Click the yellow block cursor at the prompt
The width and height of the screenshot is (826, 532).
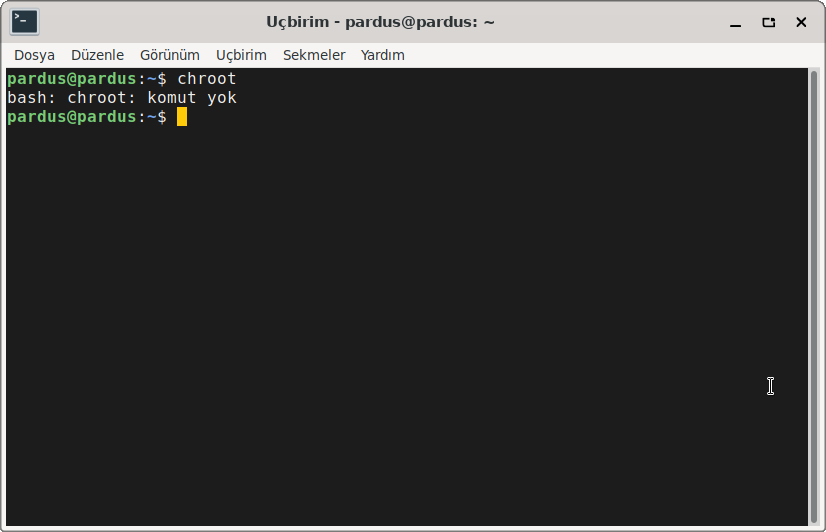pos(182,117)
